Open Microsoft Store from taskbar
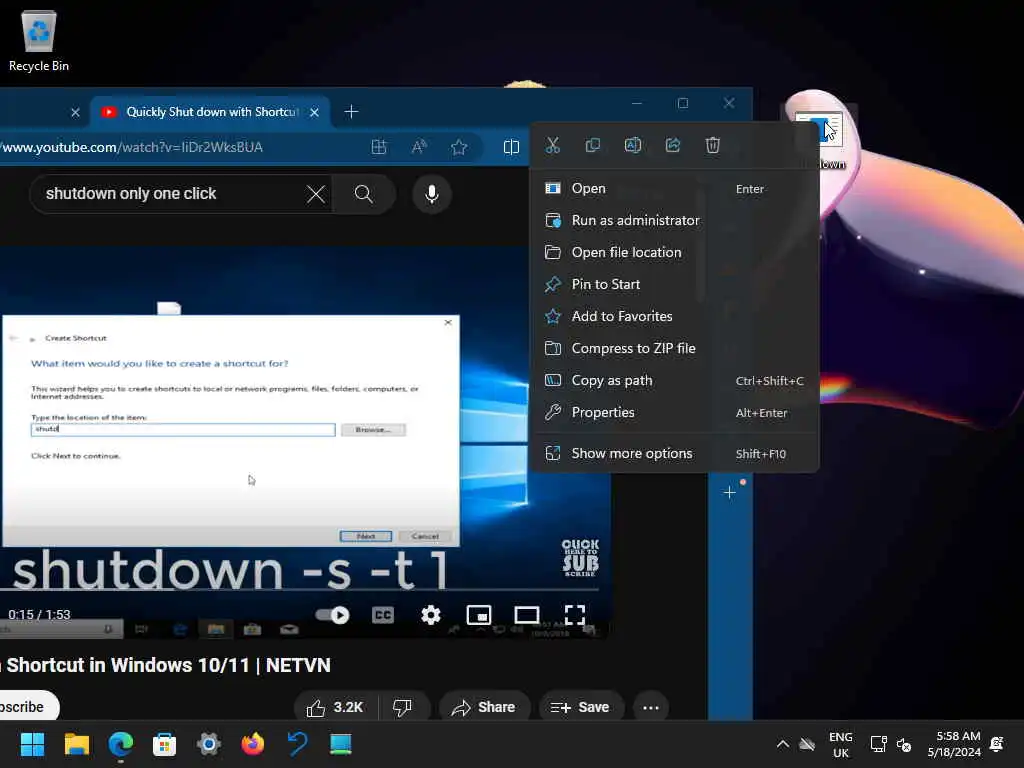The width and height of the screenshot is (1024, 768). tap(165, 744)
